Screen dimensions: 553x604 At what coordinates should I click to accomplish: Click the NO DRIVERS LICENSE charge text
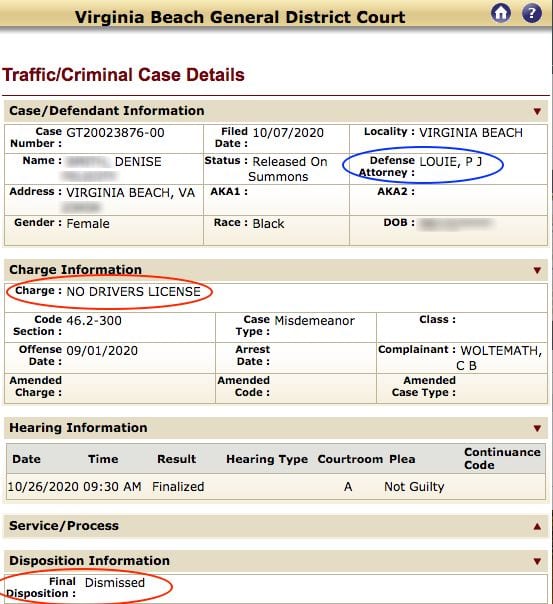pyautogui.click(x=134, y=292)
